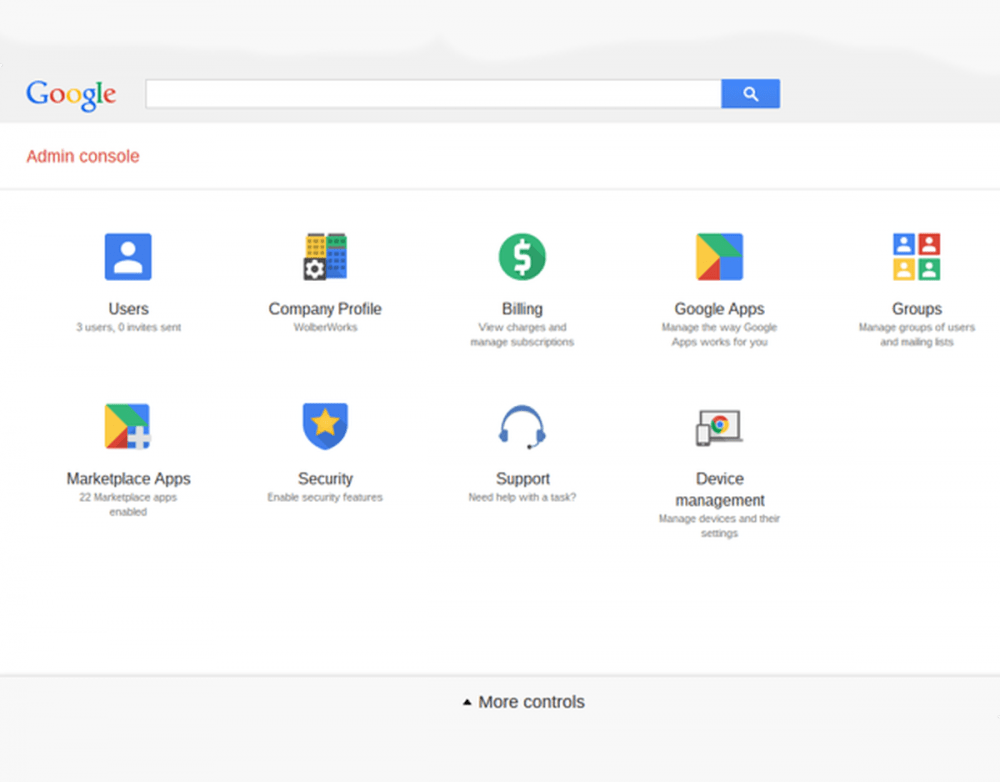Screen dimensions: 1000x782
Task: Select the Google Apps icon
Action: 718,256
